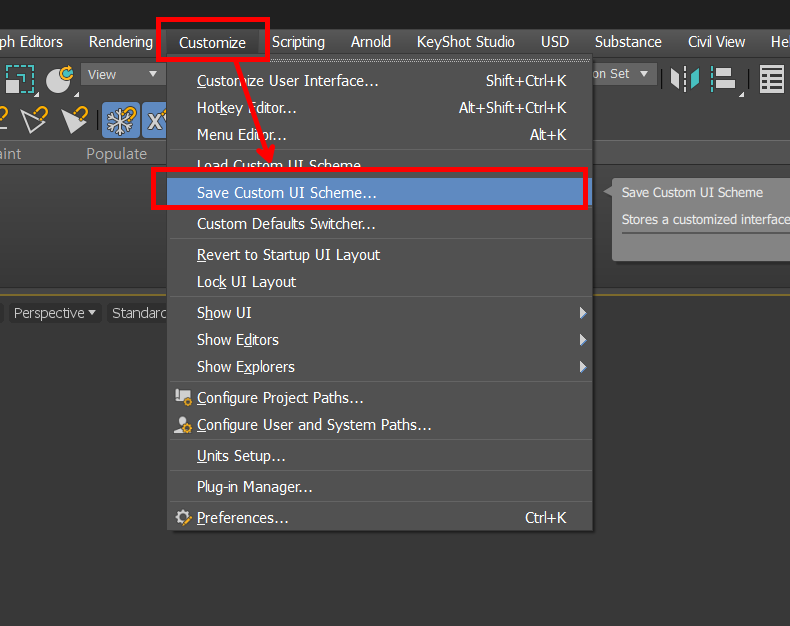790x626 pixels.
Task: Select Load Custom UI Scheme
Action: (x=380, y=165)
